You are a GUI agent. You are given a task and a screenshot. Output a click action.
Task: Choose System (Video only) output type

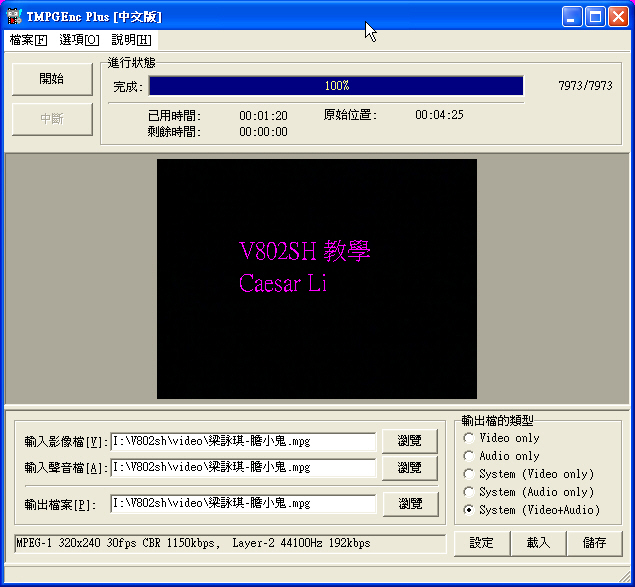click(469, 474)
